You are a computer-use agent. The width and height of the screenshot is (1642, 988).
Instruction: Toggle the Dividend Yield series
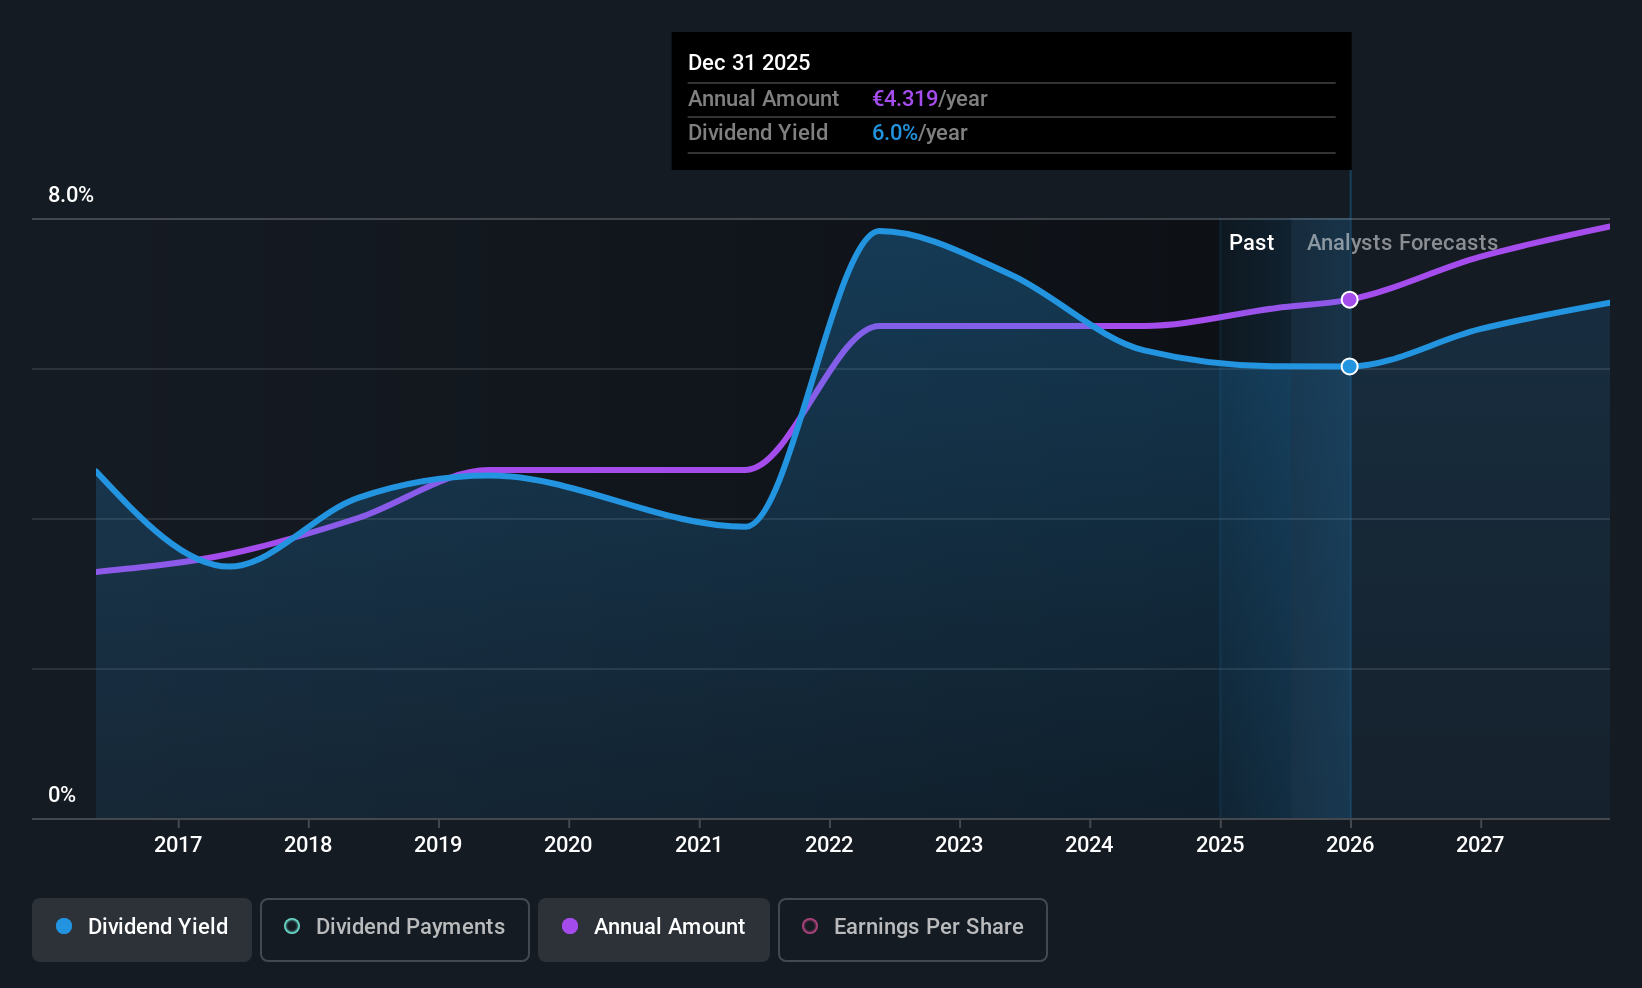pyautogui.click(x=142, y=930)
